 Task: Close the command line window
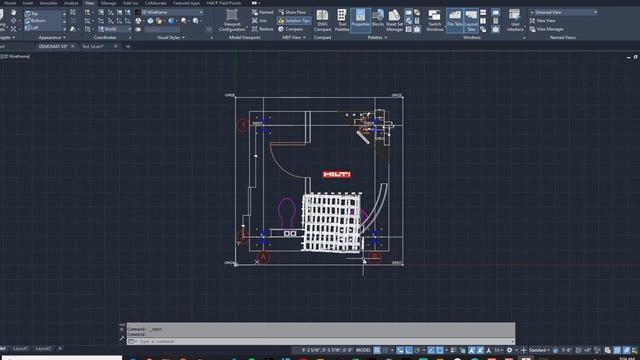(x=122, y=329)
